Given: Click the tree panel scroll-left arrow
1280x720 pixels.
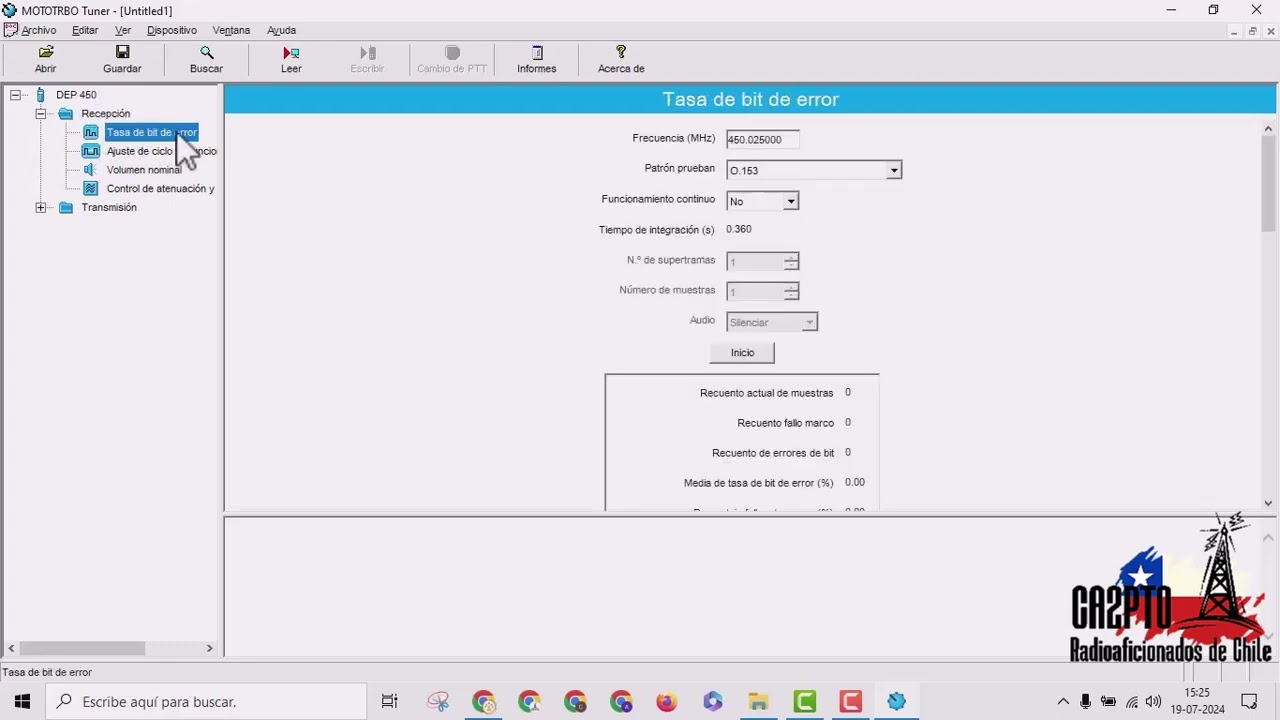Looking at the screenshot, I should coord(10,648).
